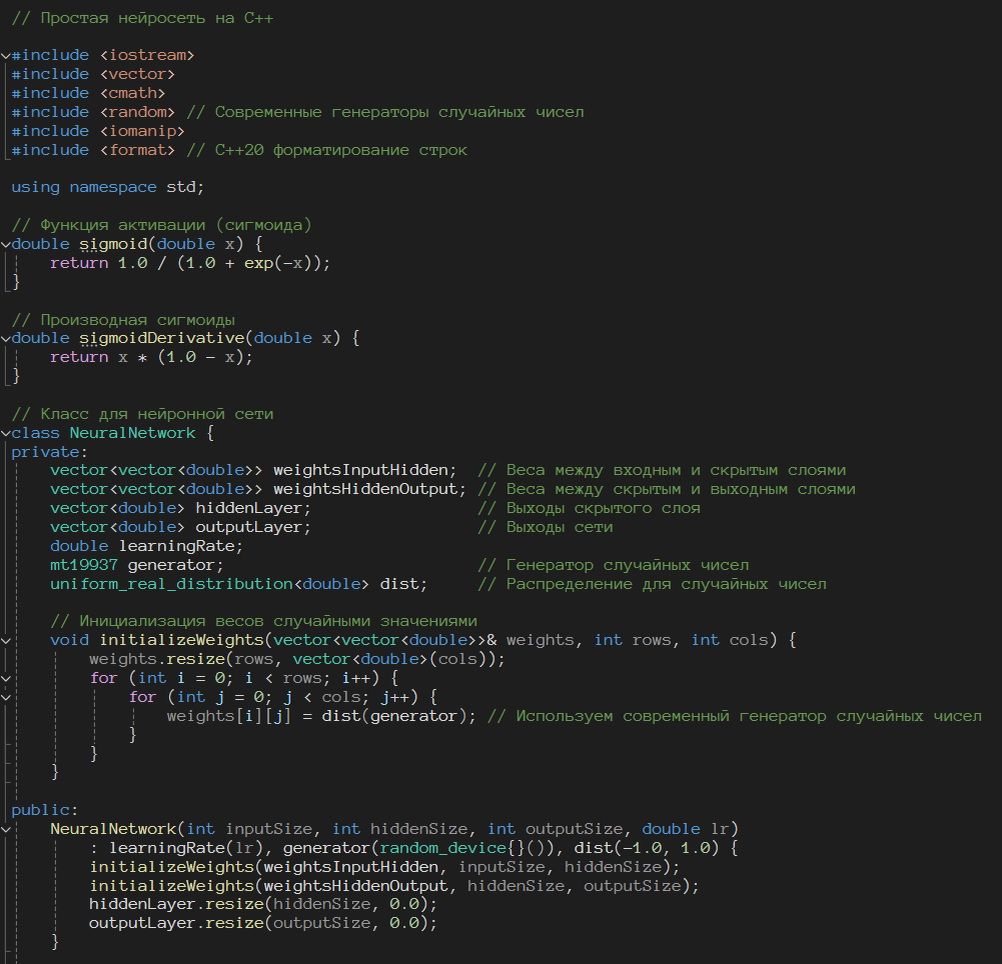The width and height of the screenshot is (1002, 964).
Task: Click 'learningRate;' member declaration
Action: click(181, 546)
